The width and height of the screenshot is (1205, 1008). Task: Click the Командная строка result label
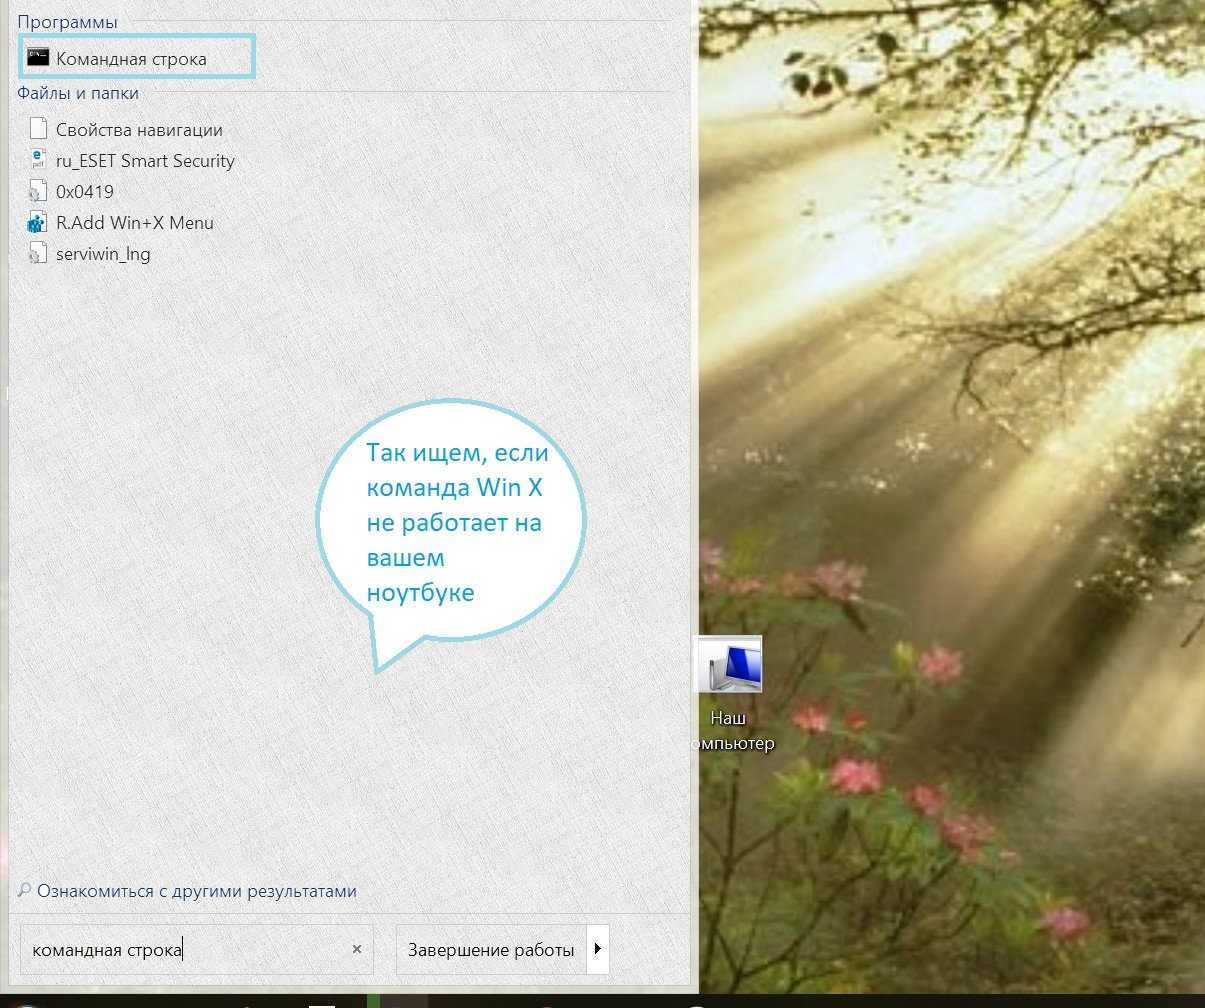point(131,59)
